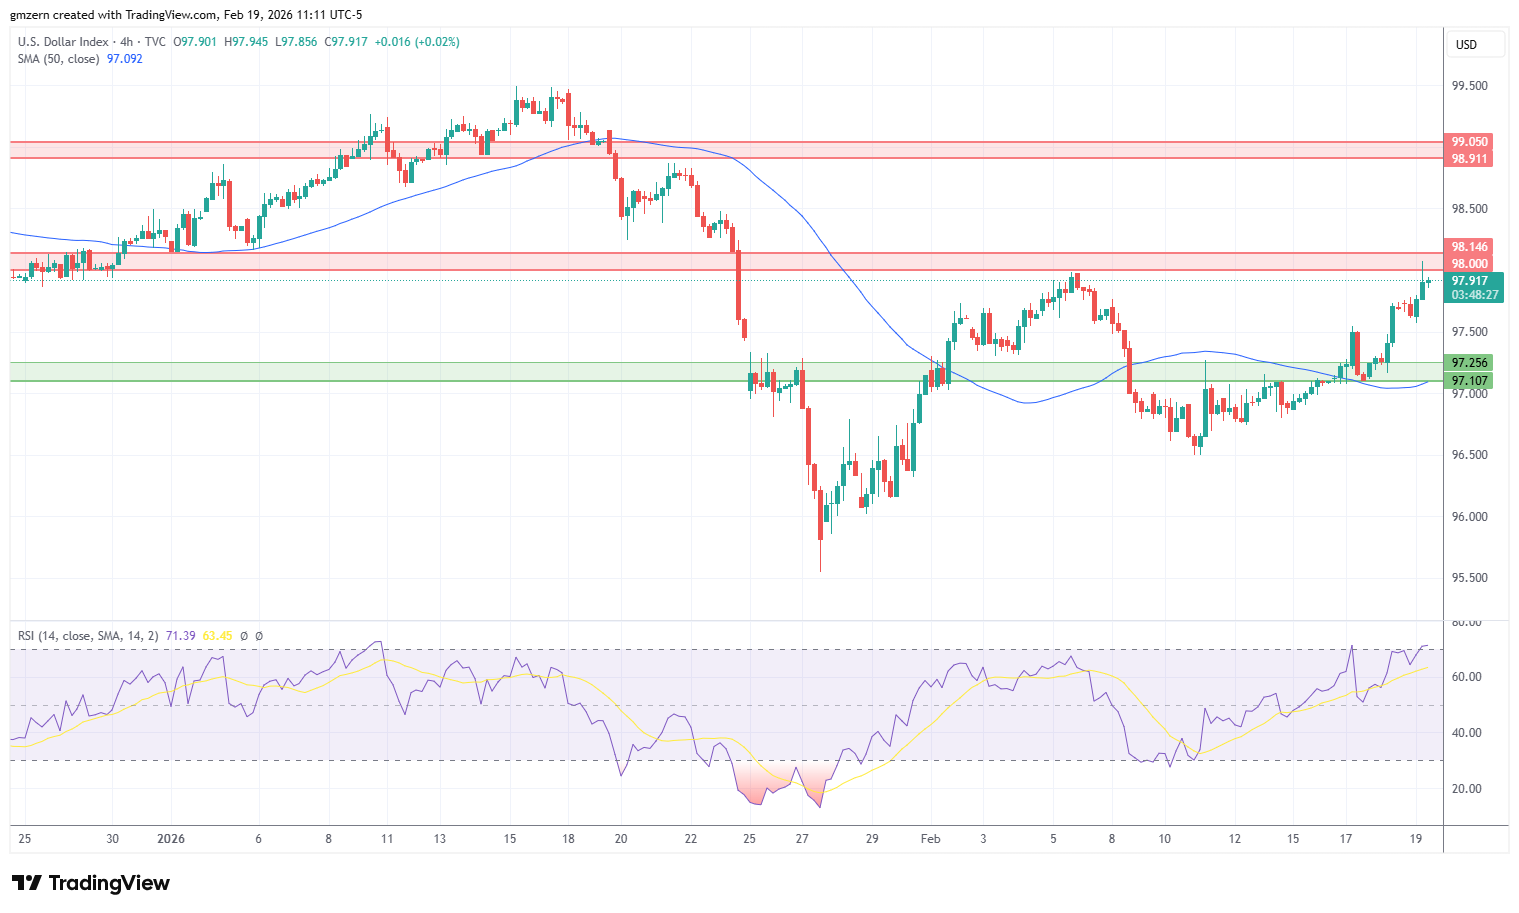
Task: Click the 97.500 price axis tick
Action: [x=1469, y=332]
